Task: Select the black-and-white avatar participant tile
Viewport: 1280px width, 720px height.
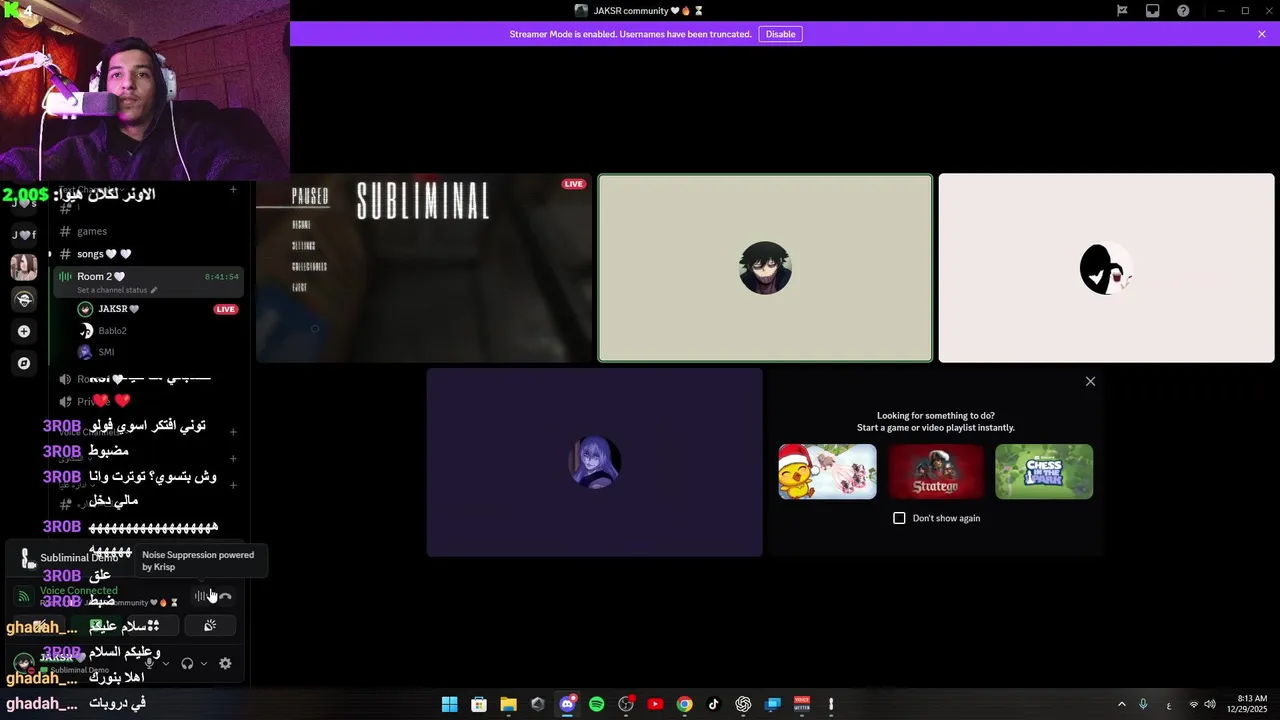Action: [x=1106, y=268]
